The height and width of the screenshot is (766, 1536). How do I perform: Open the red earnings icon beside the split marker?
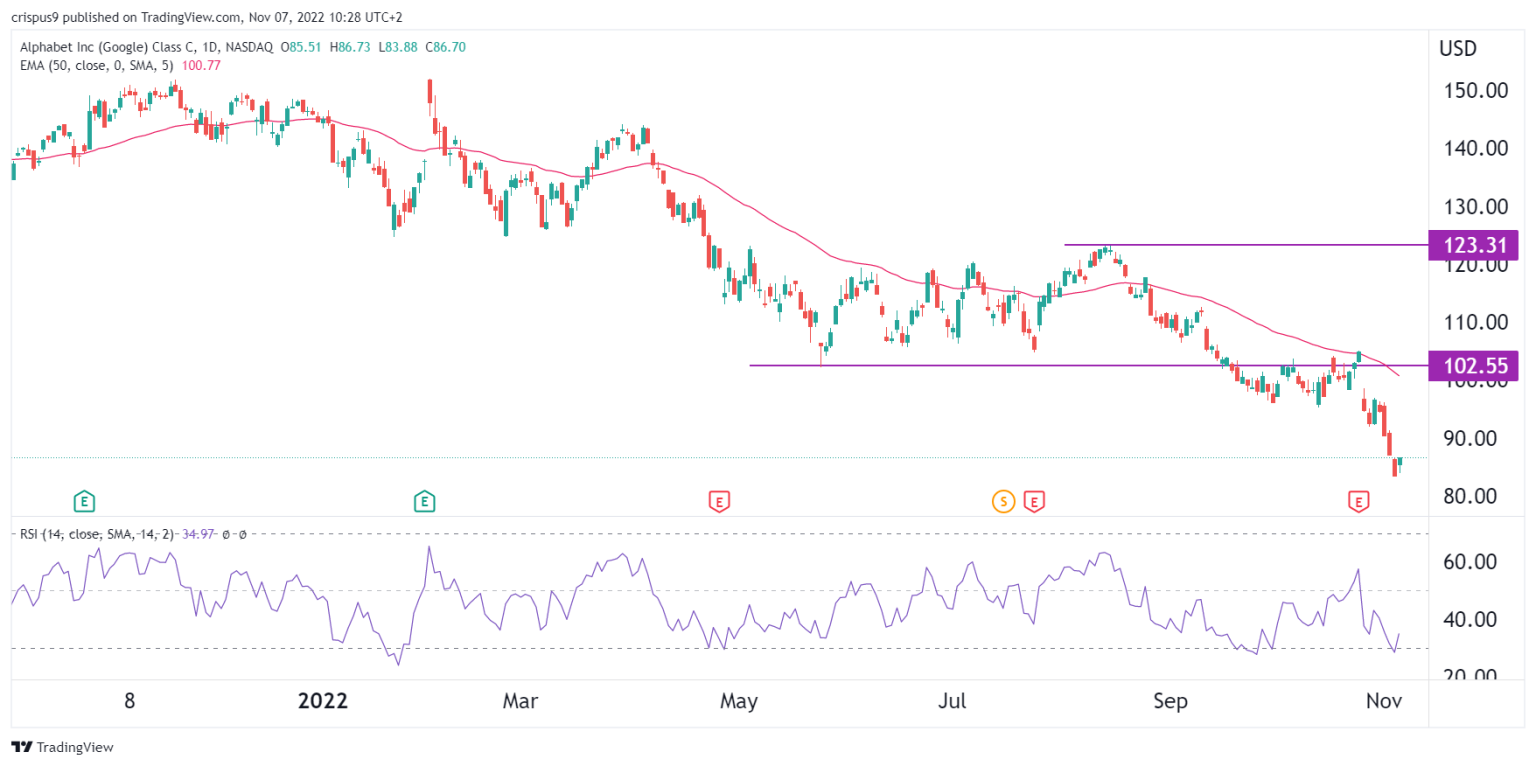coord(1034,501)
